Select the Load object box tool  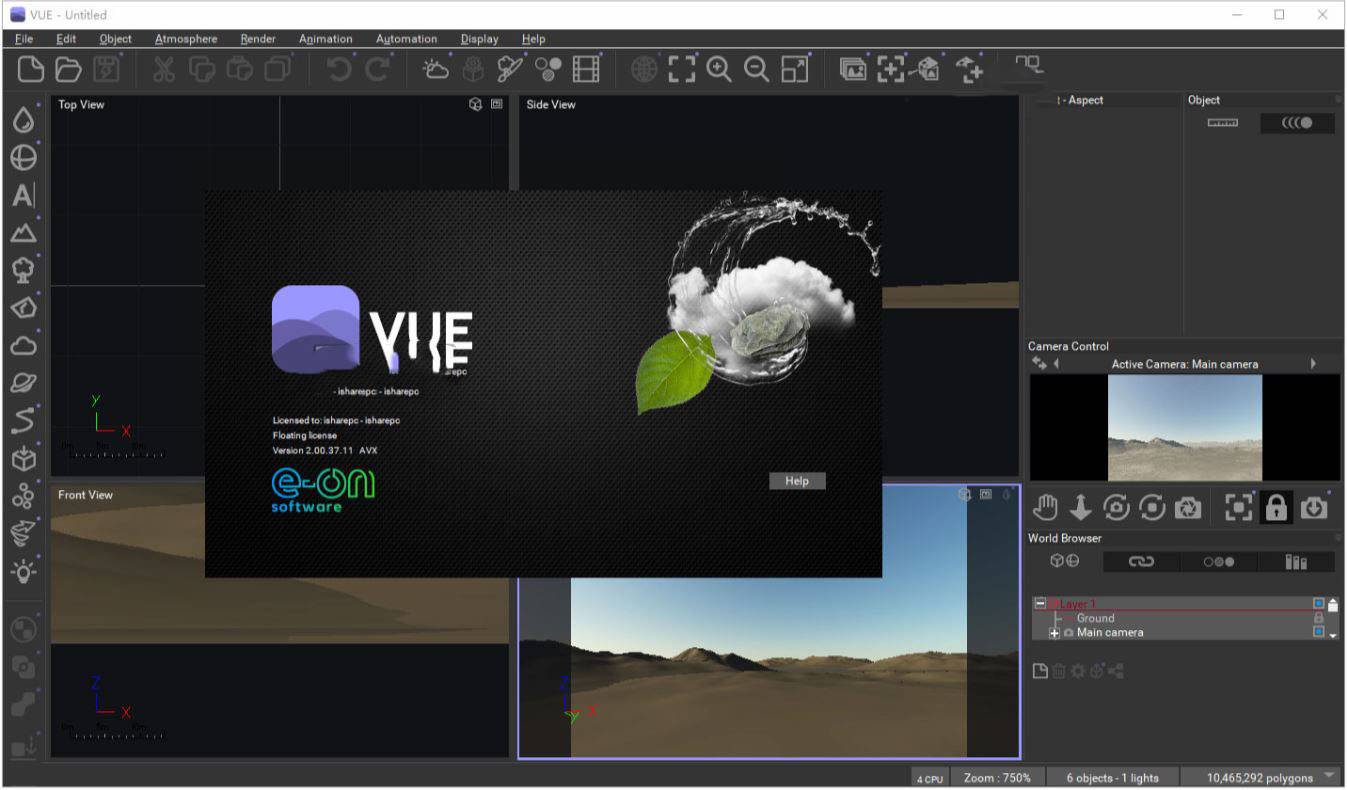24,458
